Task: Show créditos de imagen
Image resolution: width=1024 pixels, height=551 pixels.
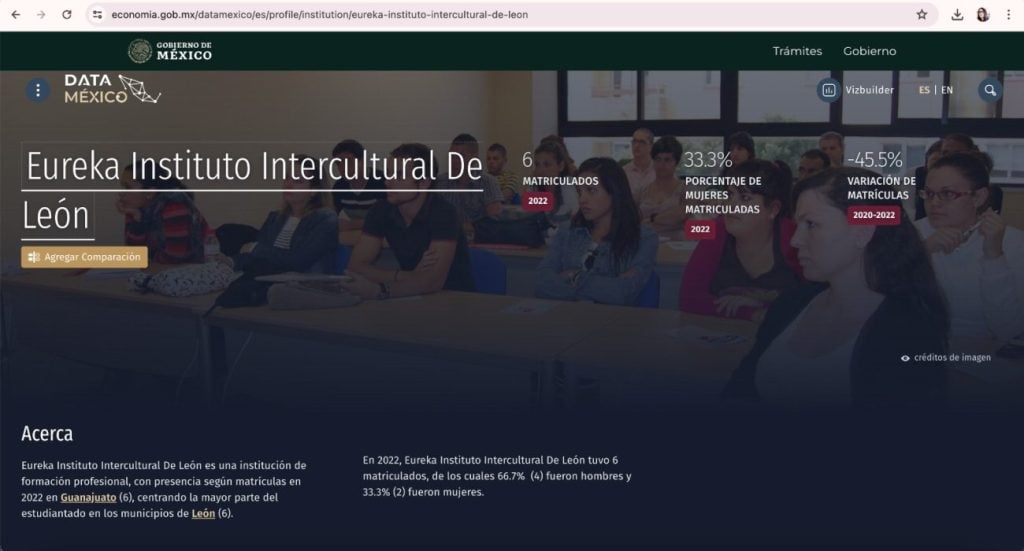Action: click(946, 357)
